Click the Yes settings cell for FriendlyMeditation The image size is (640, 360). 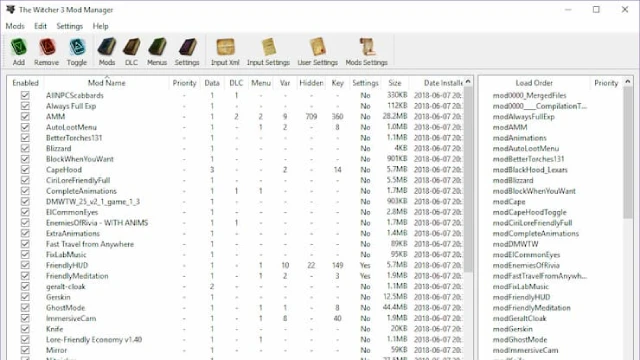pyautogui.click(x=365, y=276)
